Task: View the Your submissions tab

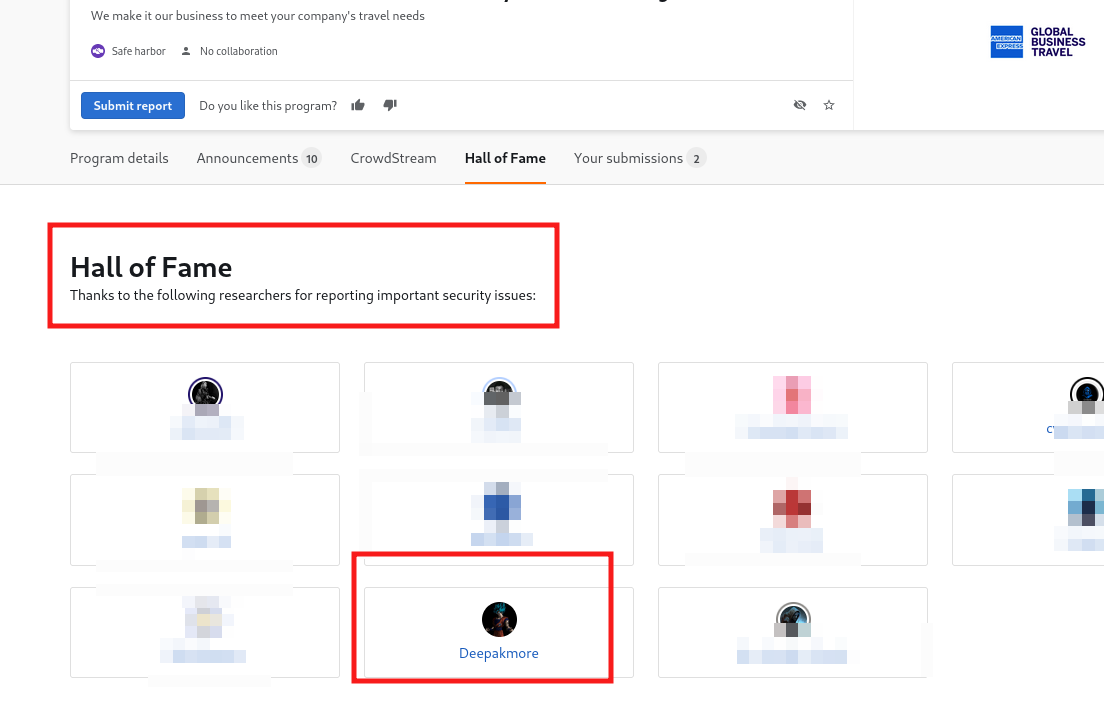Action: (639, 158)
